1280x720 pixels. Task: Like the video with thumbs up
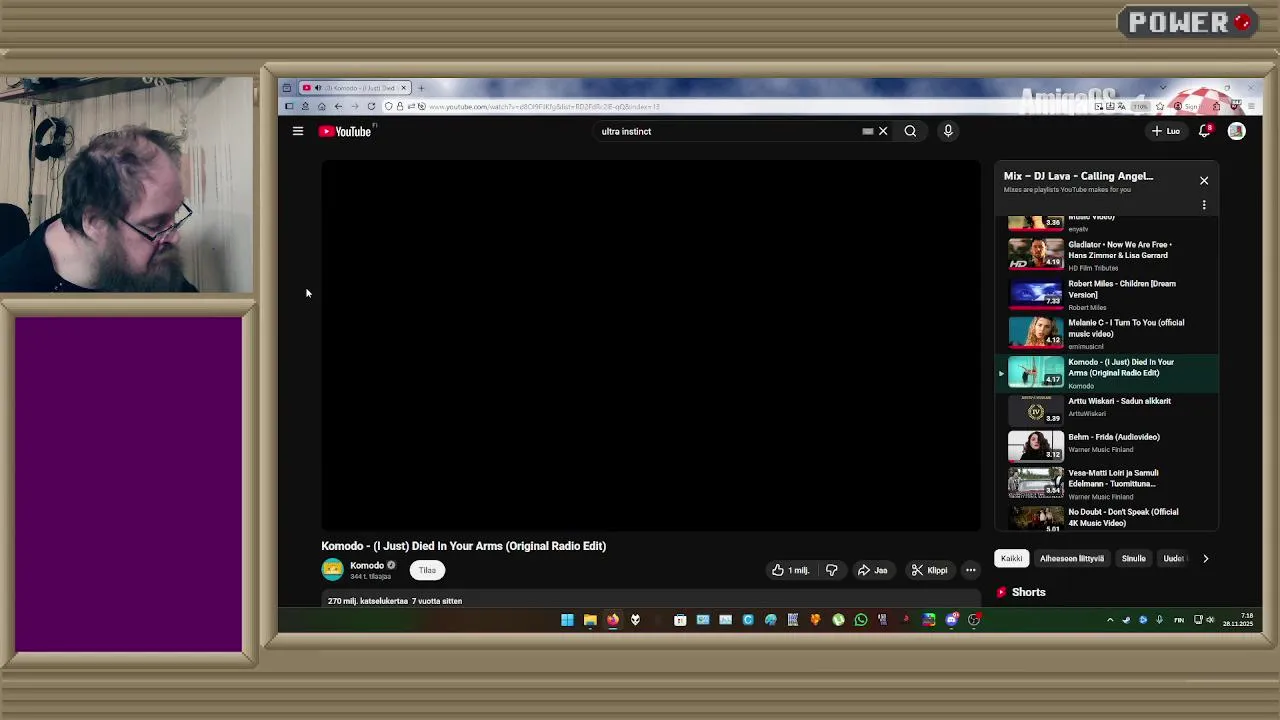pos(790,570)
